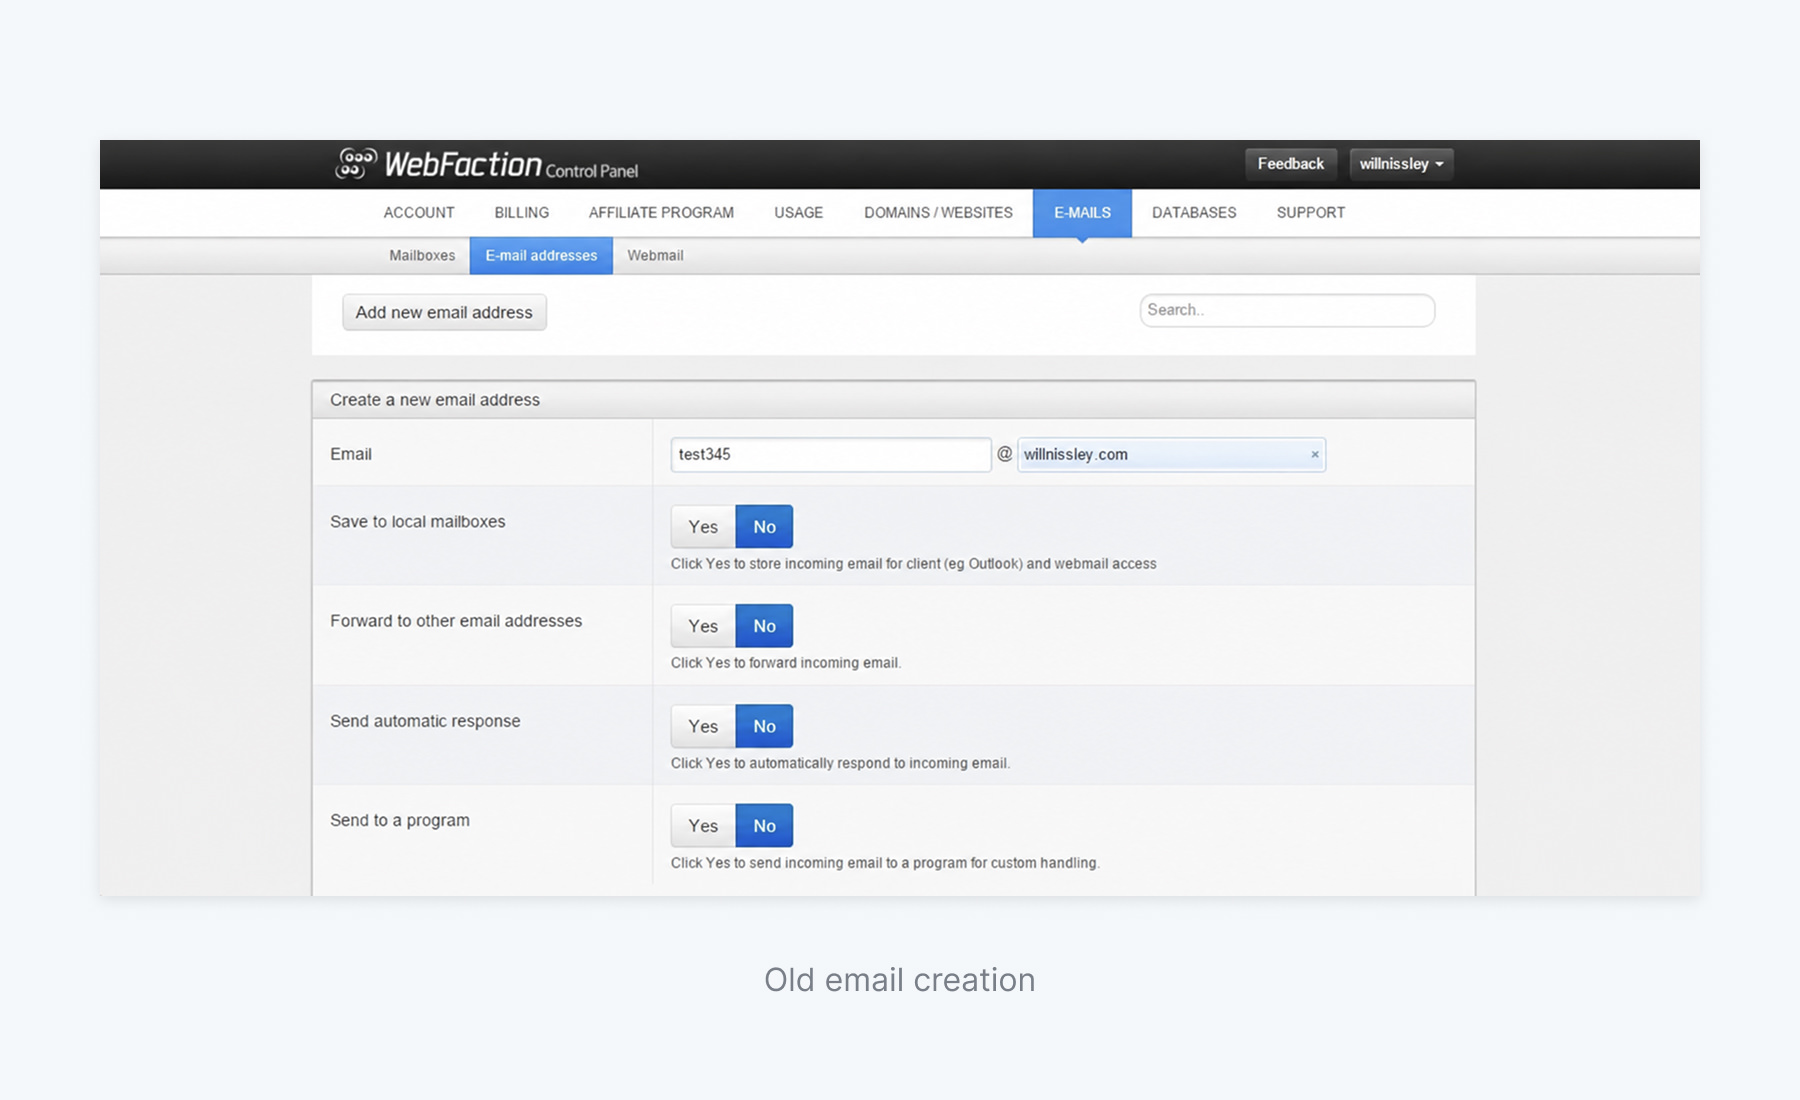Switch to the Webmail tab
The height and width of the screenshot is (1100, 1800).
(655, 256)
